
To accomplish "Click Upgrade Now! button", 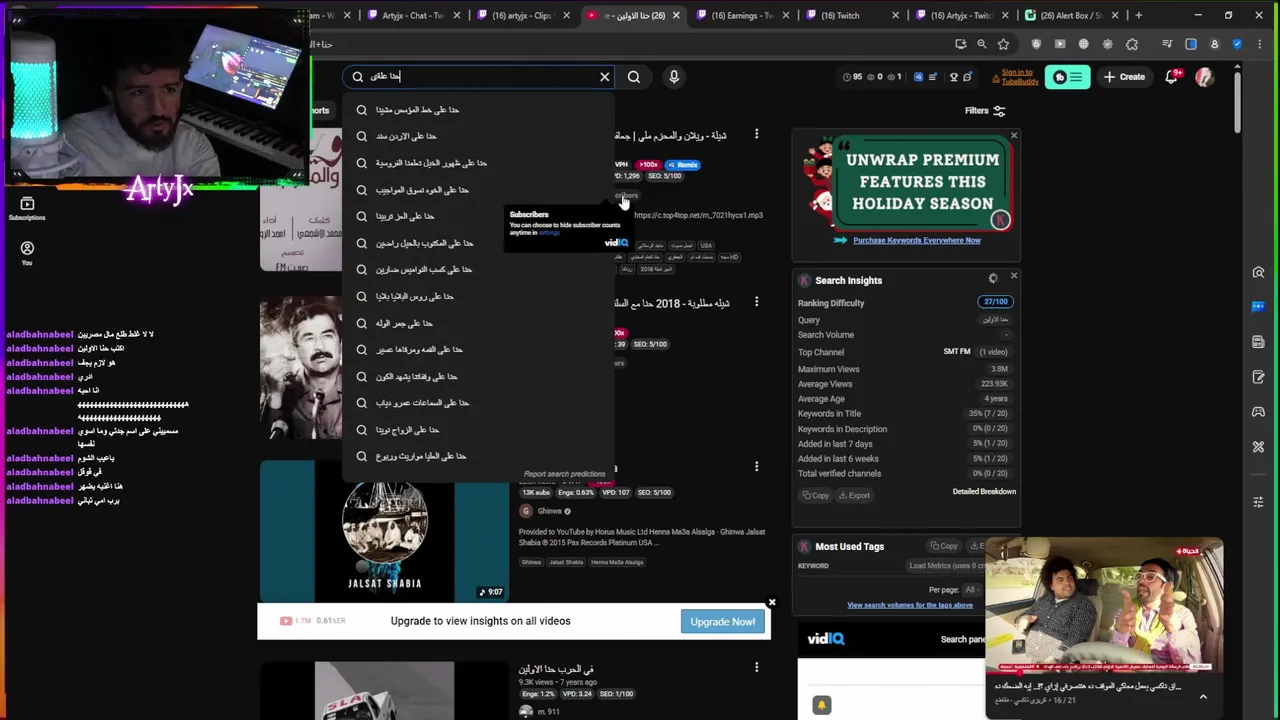I will pyautogui.click(x=722, y=622).
